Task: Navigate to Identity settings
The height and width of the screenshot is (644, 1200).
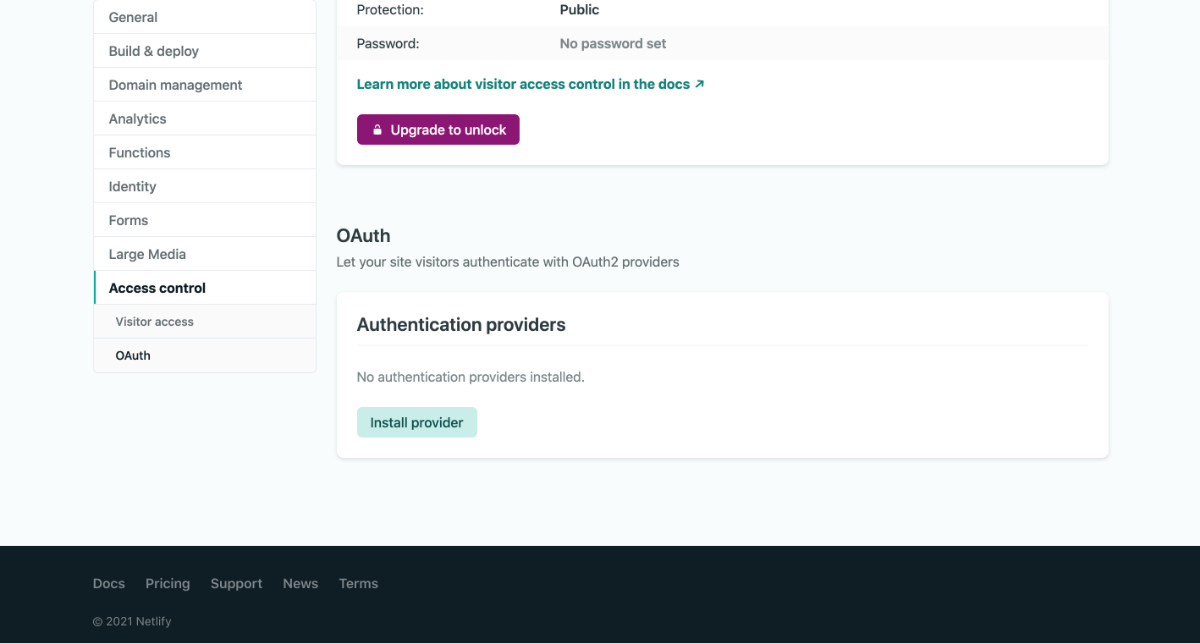Action: [133, 187]
